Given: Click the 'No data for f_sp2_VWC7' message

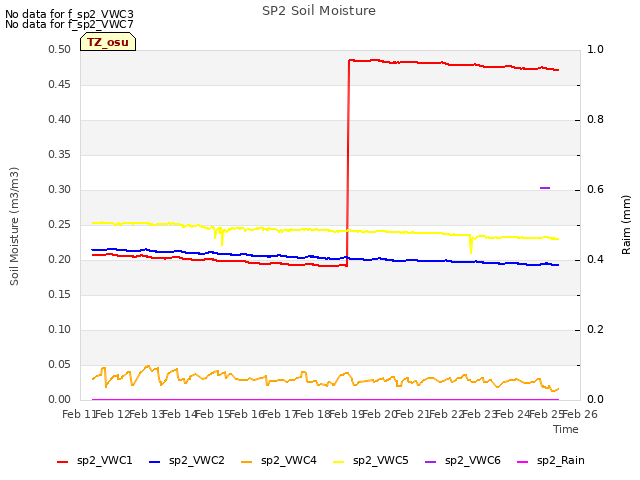Looking at the screenshot, I should (x=69, y=24).
